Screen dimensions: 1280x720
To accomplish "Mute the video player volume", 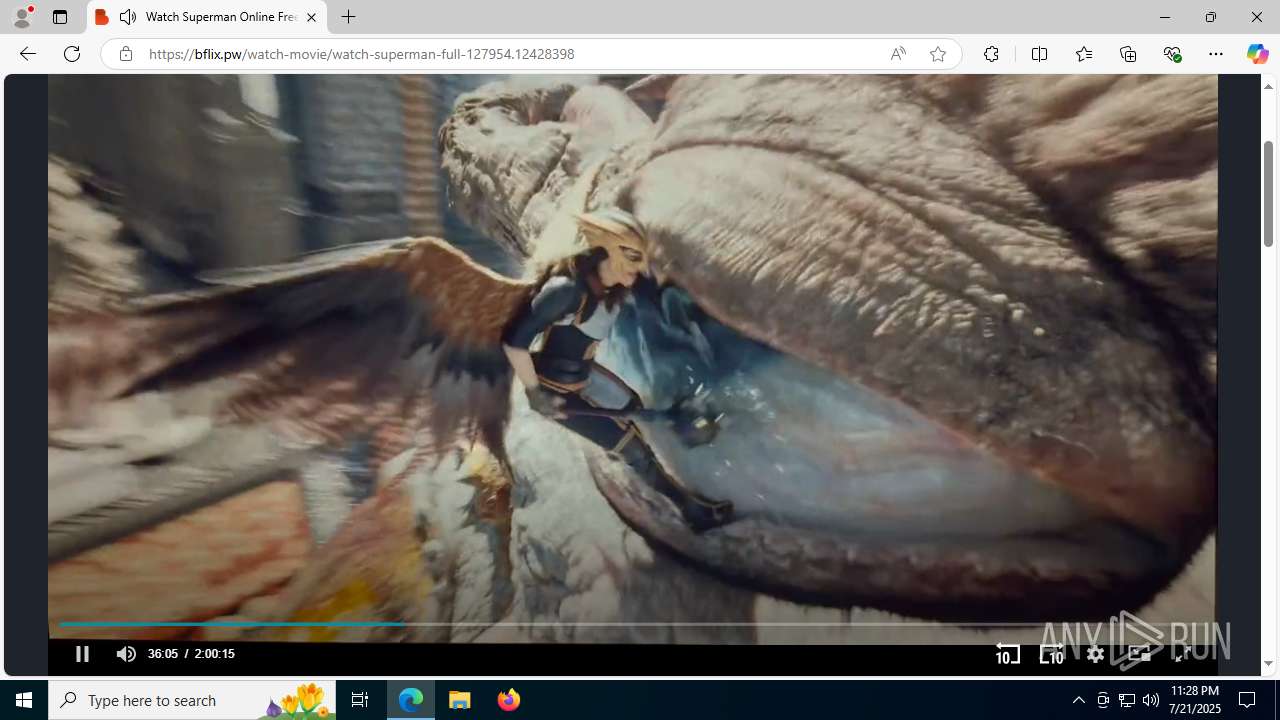I will tap(125, 654).
